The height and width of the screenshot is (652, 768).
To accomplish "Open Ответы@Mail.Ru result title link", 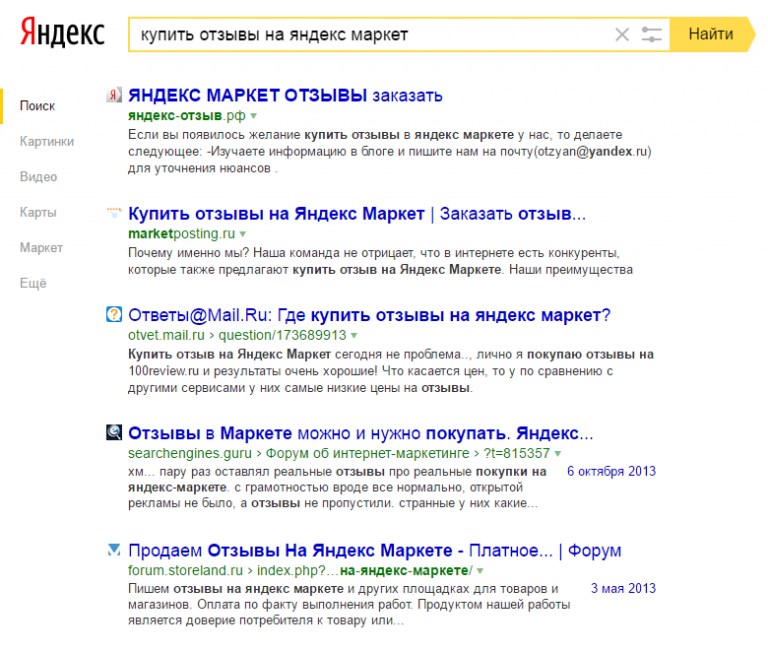I will click(369, 315).
